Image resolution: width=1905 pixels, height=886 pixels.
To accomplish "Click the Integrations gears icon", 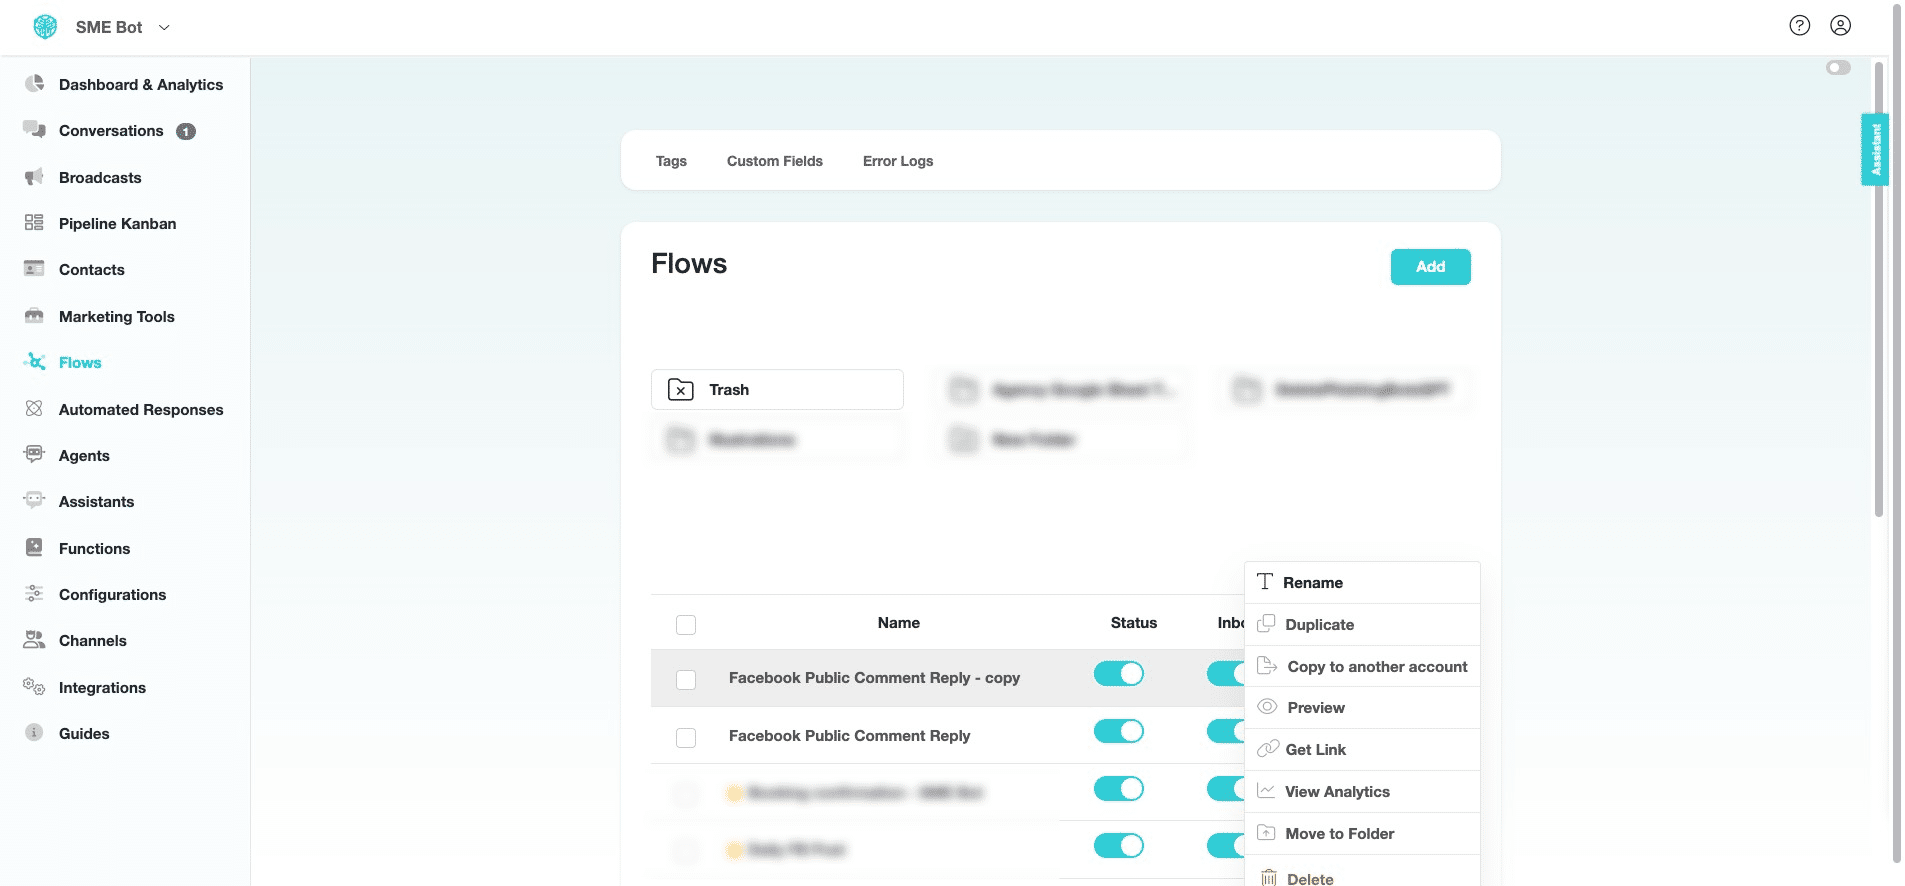I will tap(34, 687).
